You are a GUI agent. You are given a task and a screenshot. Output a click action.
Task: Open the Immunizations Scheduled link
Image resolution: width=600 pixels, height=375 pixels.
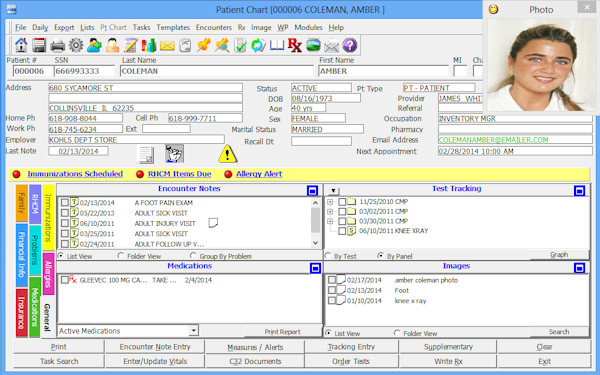coord(75,174)
